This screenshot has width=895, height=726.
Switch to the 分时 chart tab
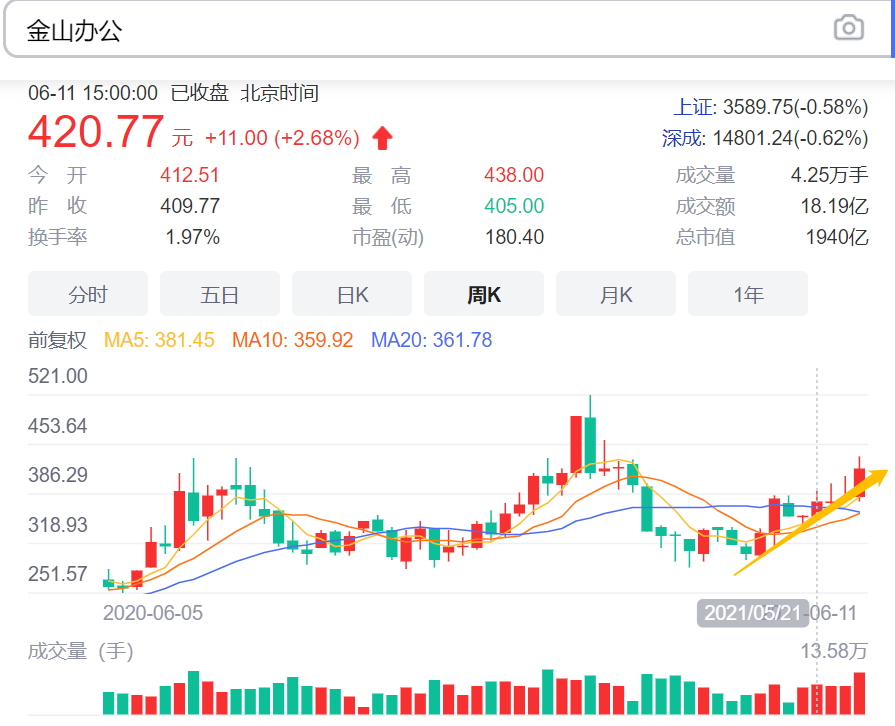pyautogui.click(x=87, y=293)
